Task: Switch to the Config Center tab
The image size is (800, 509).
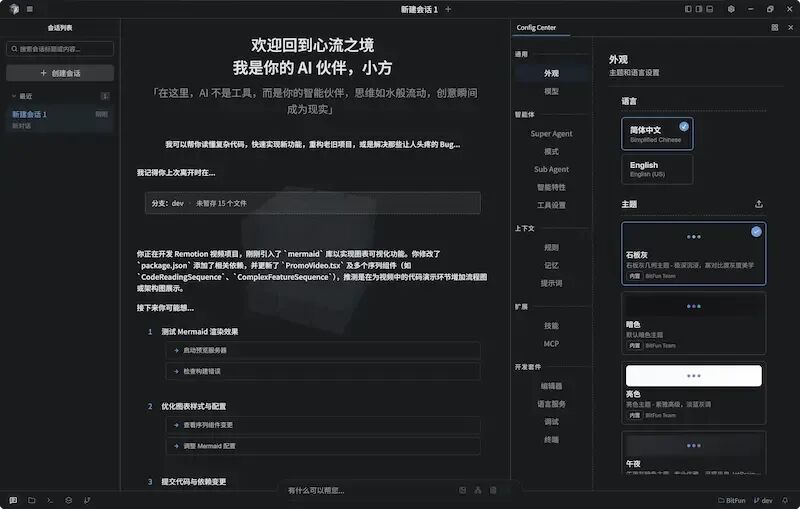Action: tap(536, 28)
